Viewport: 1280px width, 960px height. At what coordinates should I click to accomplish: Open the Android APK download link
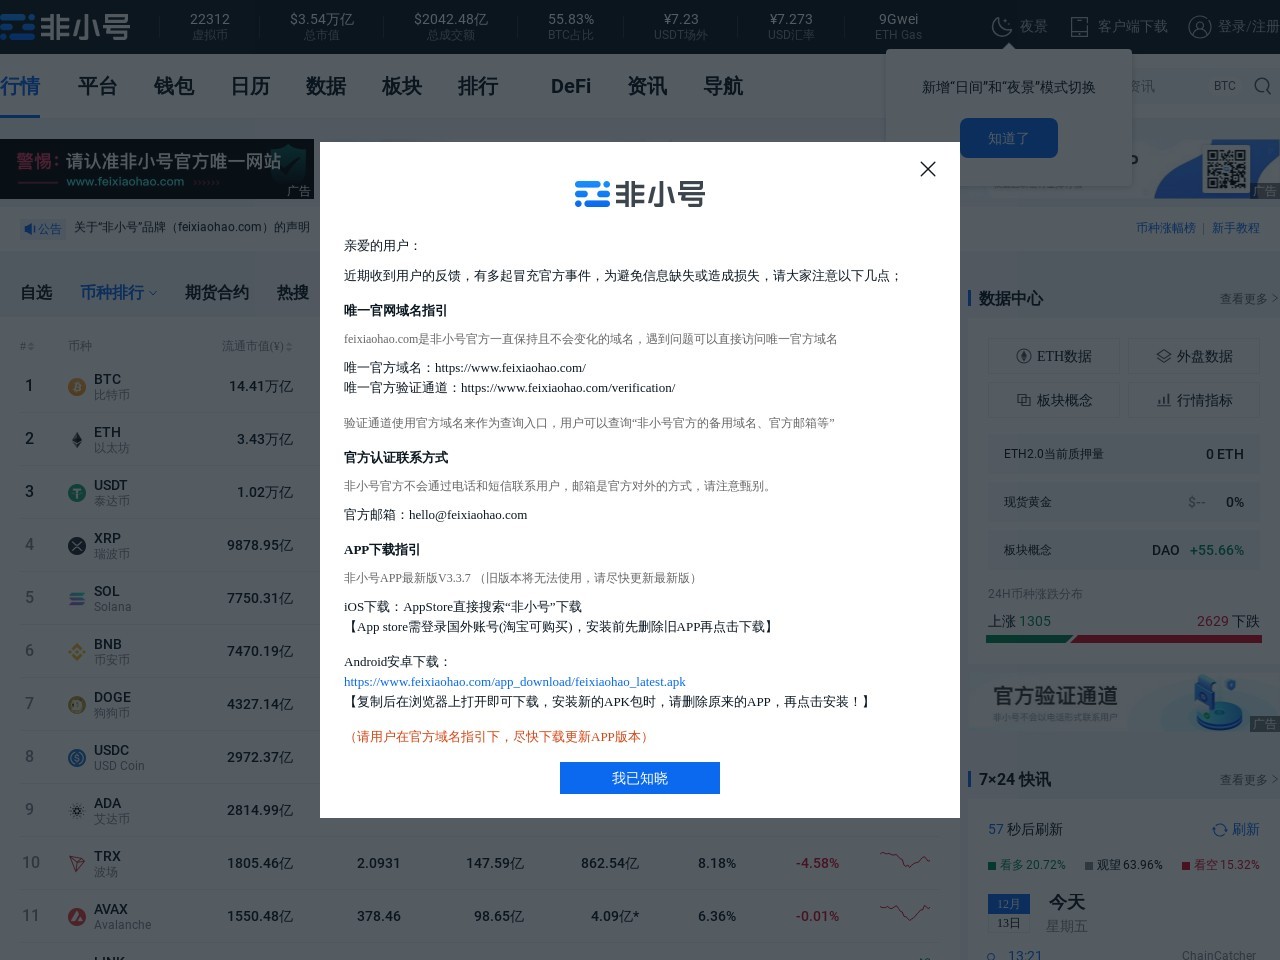[515, 682]
